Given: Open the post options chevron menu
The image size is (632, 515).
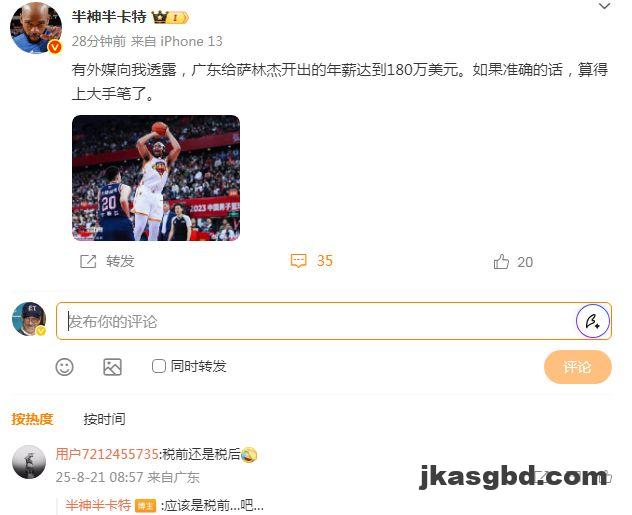Looking at the screenshot, I should [x=604, y=6].
